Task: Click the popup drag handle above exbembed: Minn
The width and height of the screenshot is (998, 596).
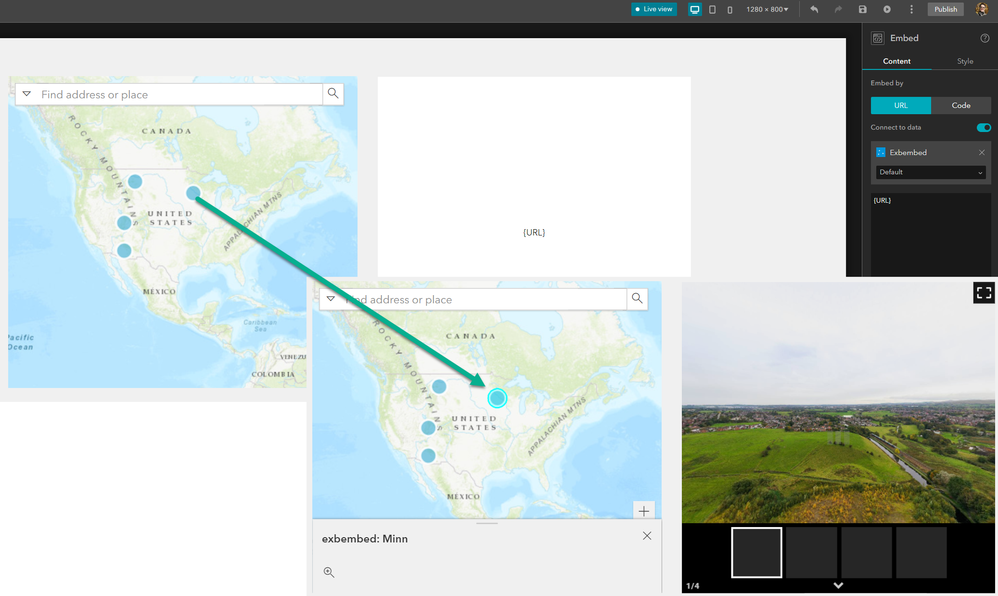Action: tap(487, 523)
